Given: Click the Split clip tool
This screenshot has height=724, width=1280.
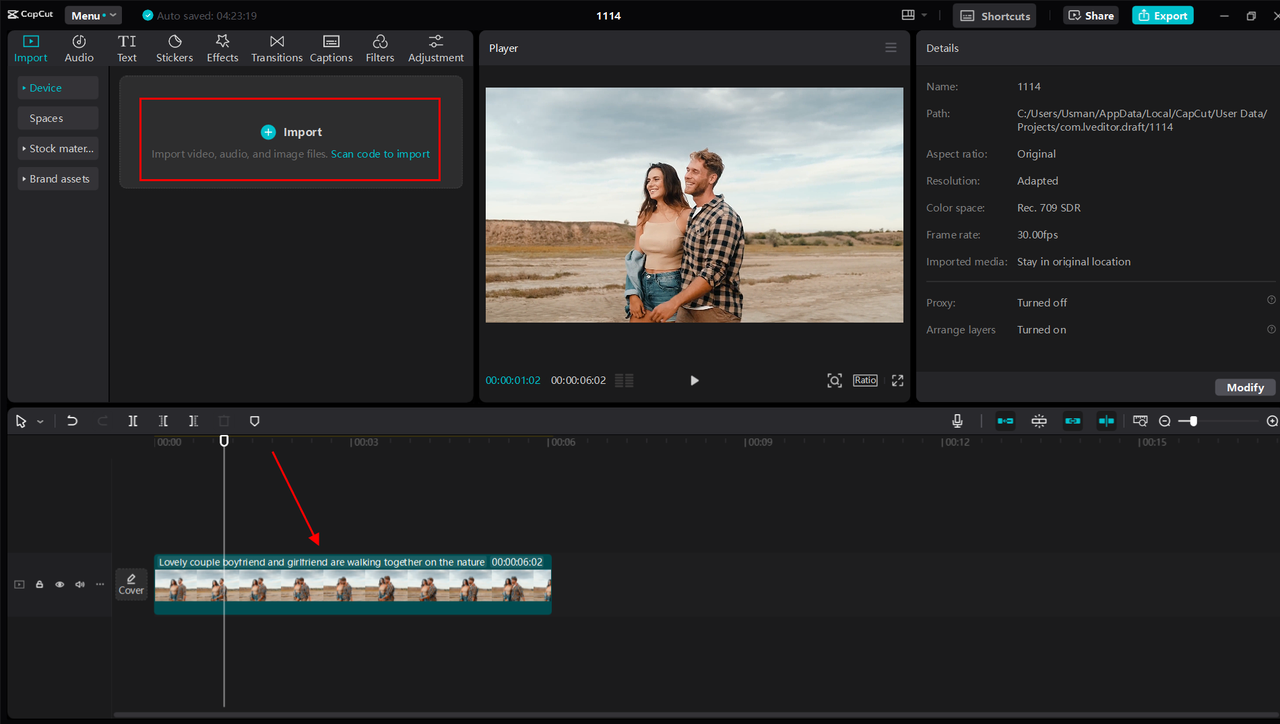Looking at the screenshot, I should tap(132, 421).
